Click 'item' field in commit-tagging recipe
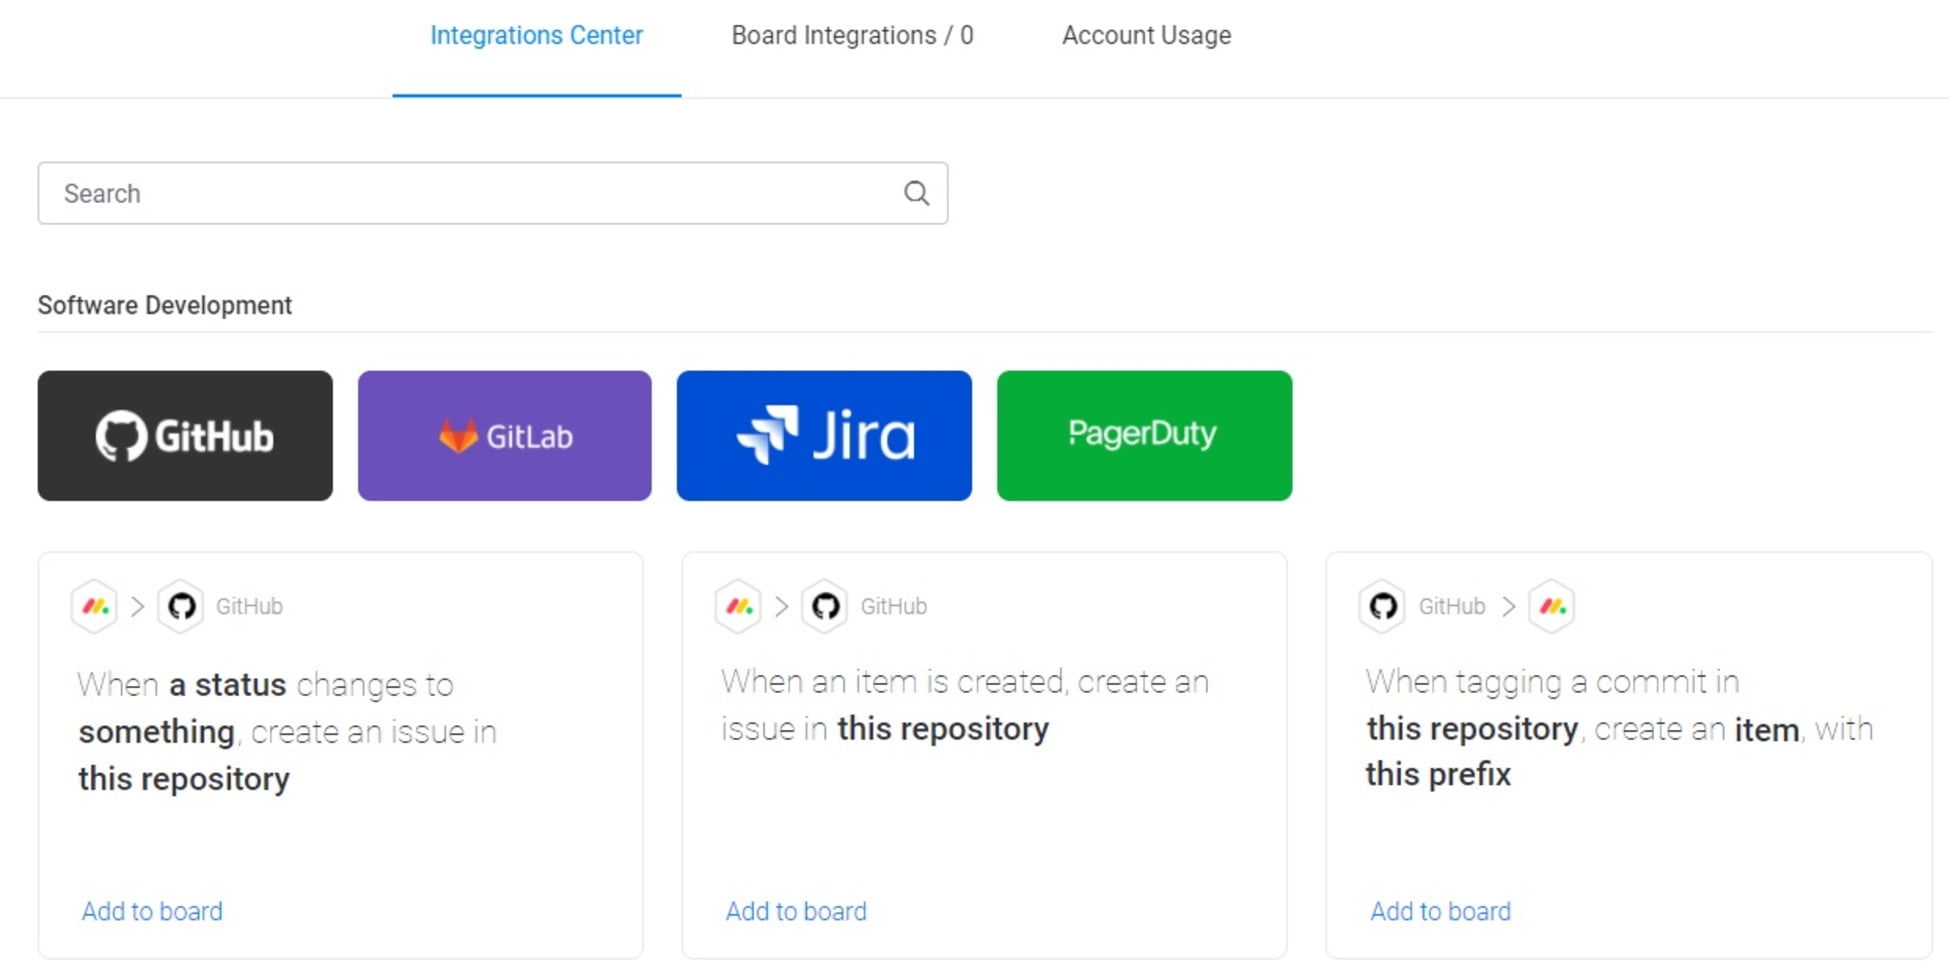The height and width of the screenshot is (969, 1949). coord(1767,730)
